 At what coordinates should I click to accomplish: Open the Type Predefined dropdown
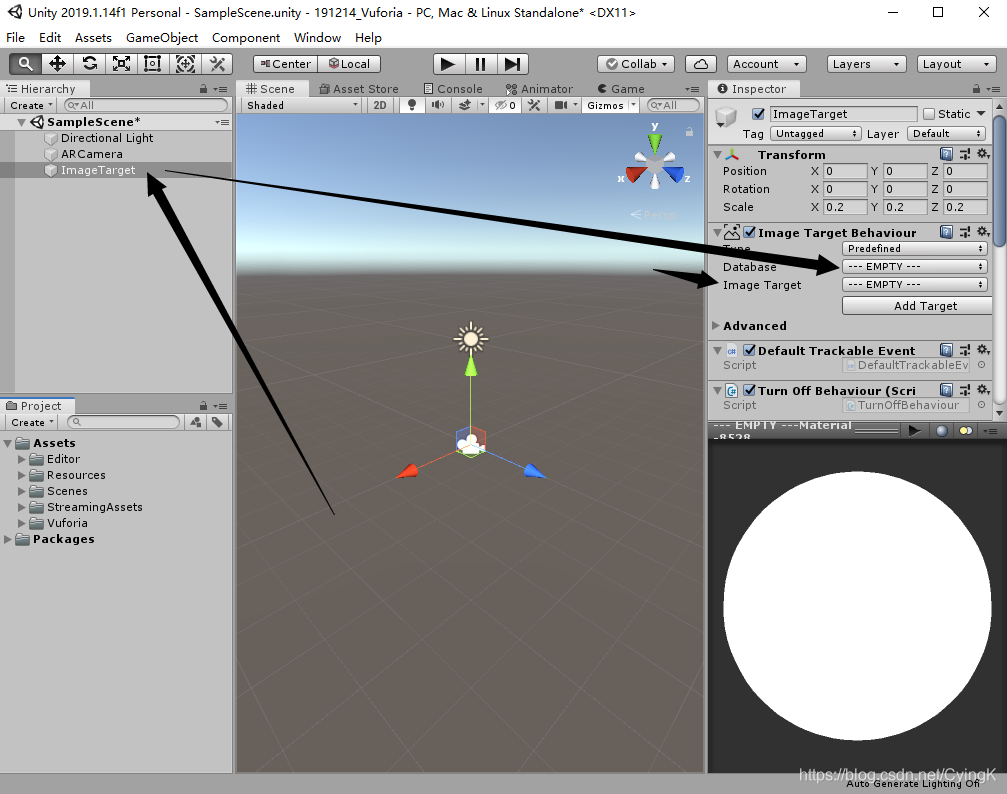pyautogui.click(x=915, y=248)
